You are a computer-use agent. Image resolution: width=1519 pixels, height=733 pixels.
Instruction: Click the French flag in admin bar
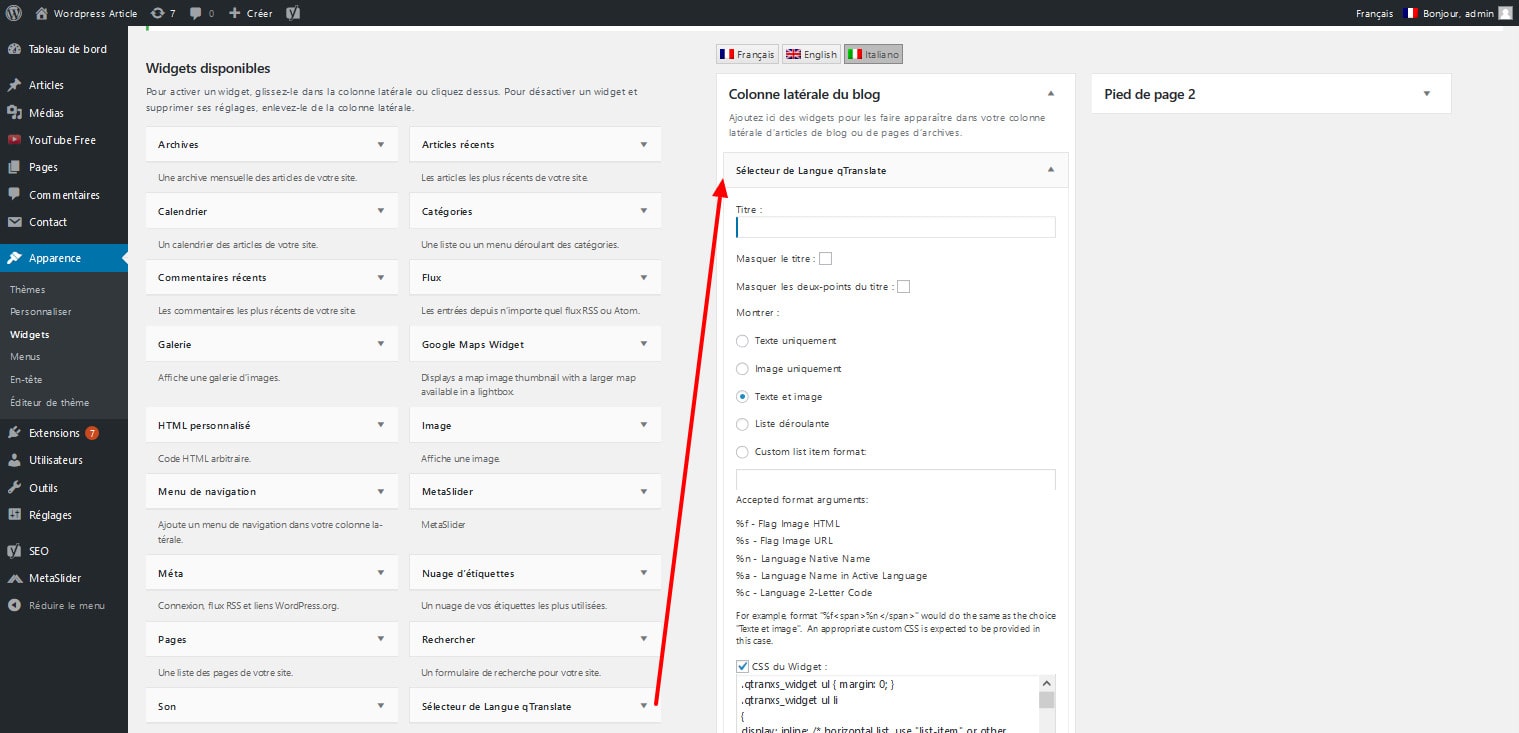(1410, 13)
